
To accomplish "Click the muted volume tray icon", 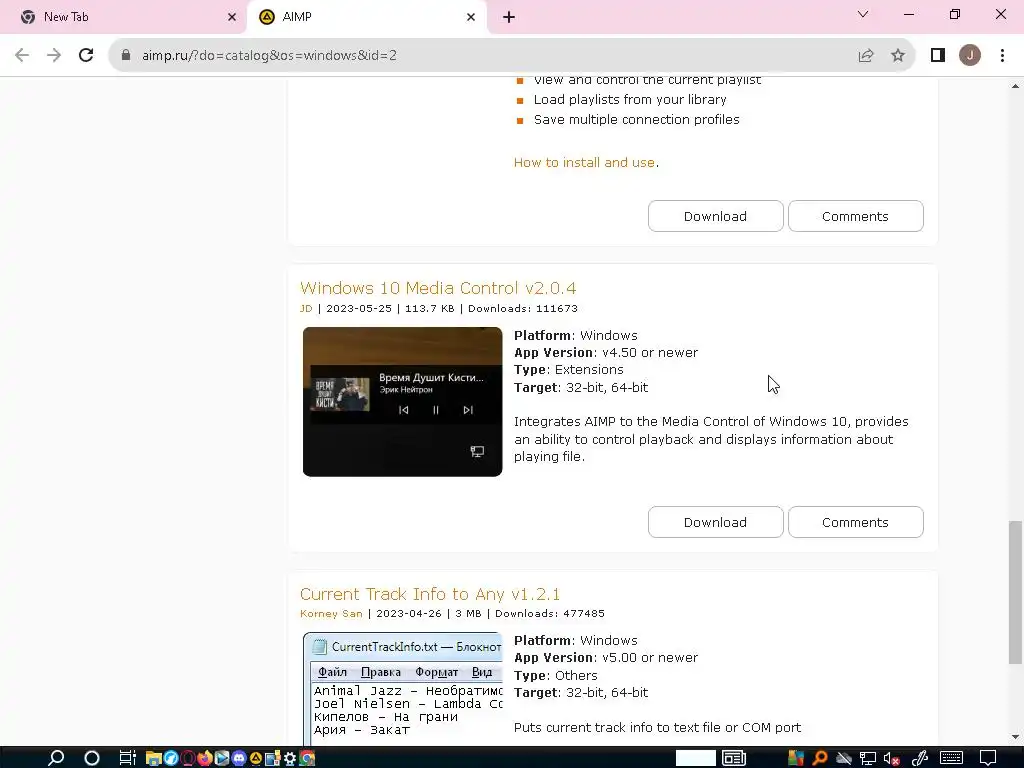I will 891,758.
